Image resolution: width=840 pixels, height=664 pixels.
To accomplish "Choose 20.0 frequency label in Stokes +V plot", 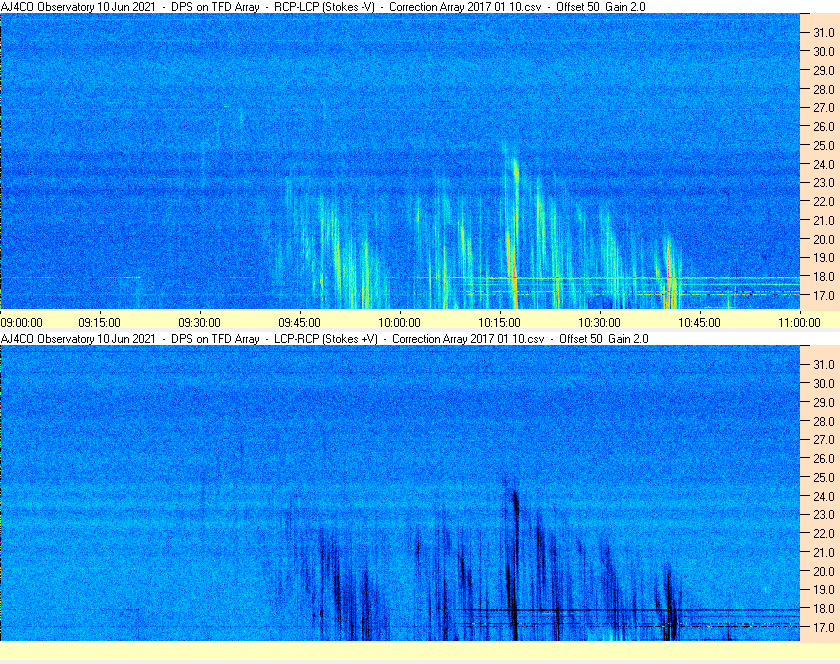I will (824, 571).
